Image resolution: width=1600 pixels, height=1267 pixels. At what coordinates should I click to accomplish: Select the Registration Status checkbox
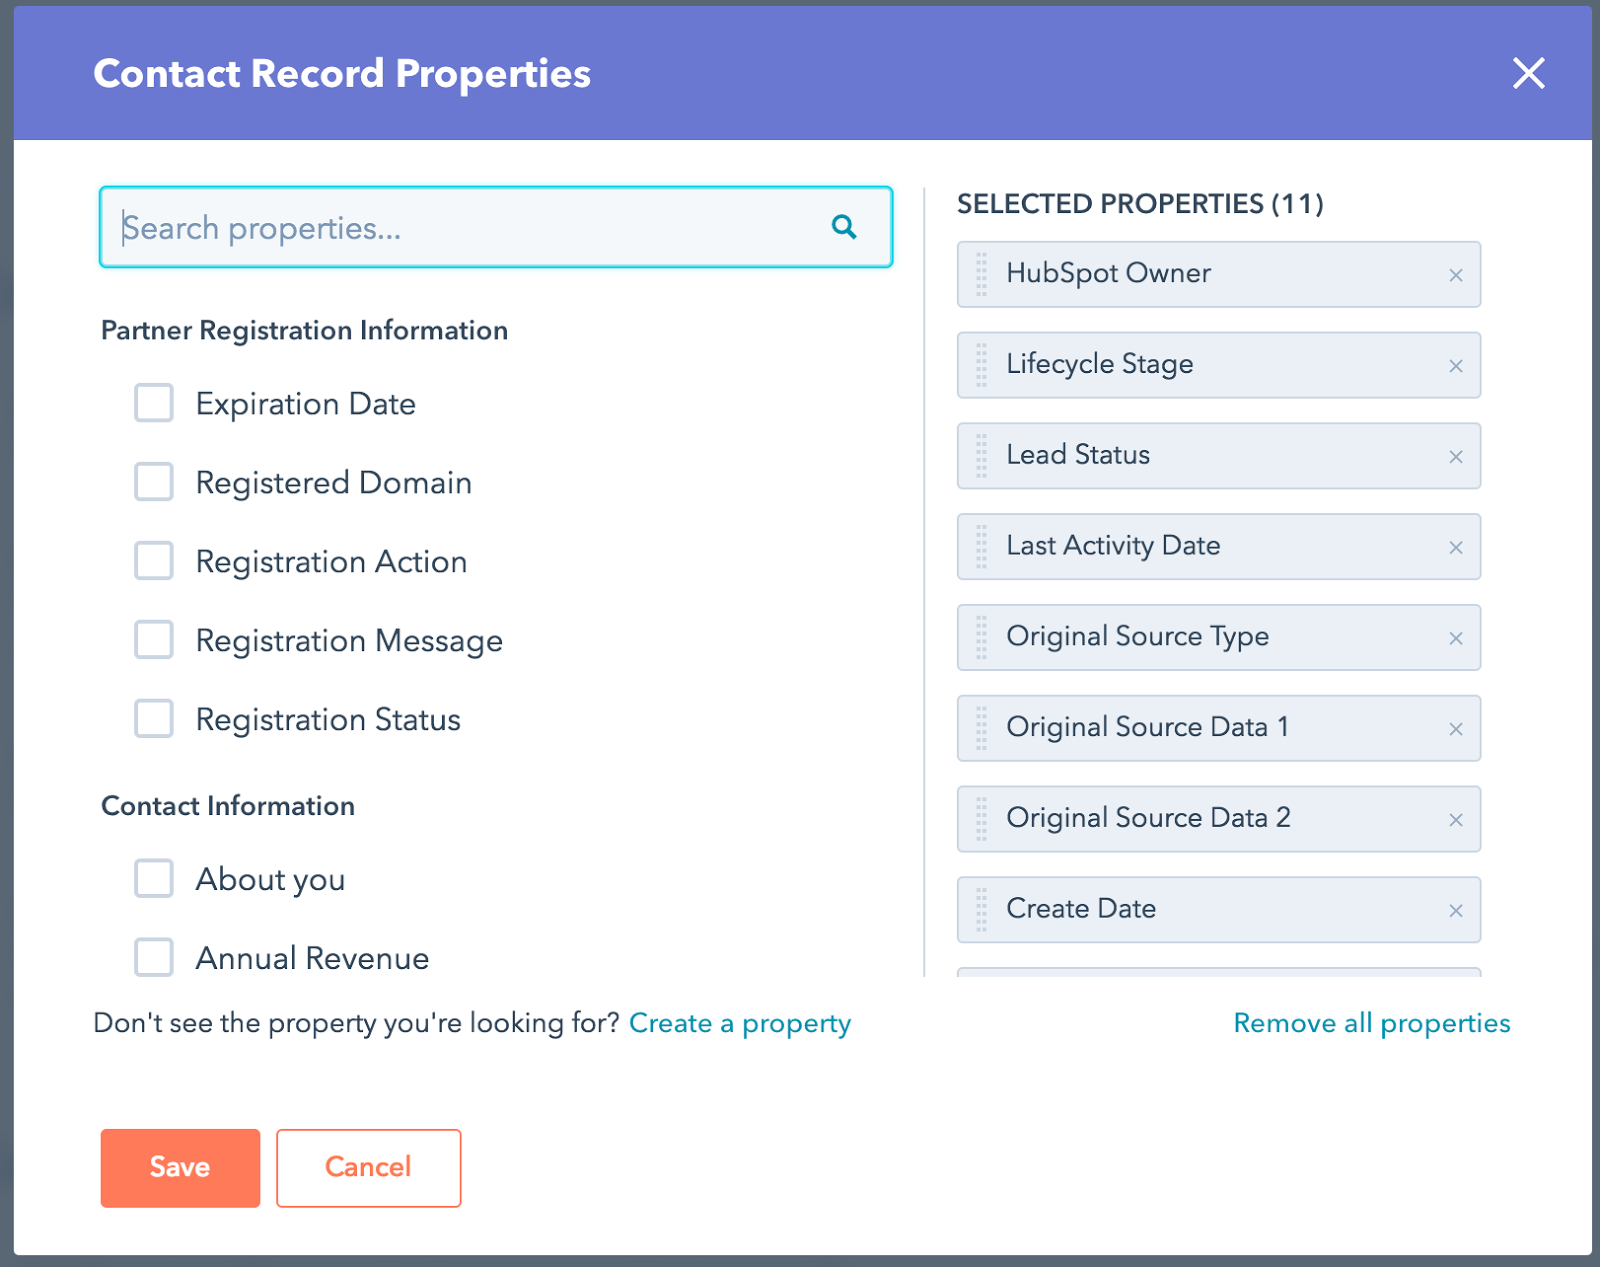(154, 719)
